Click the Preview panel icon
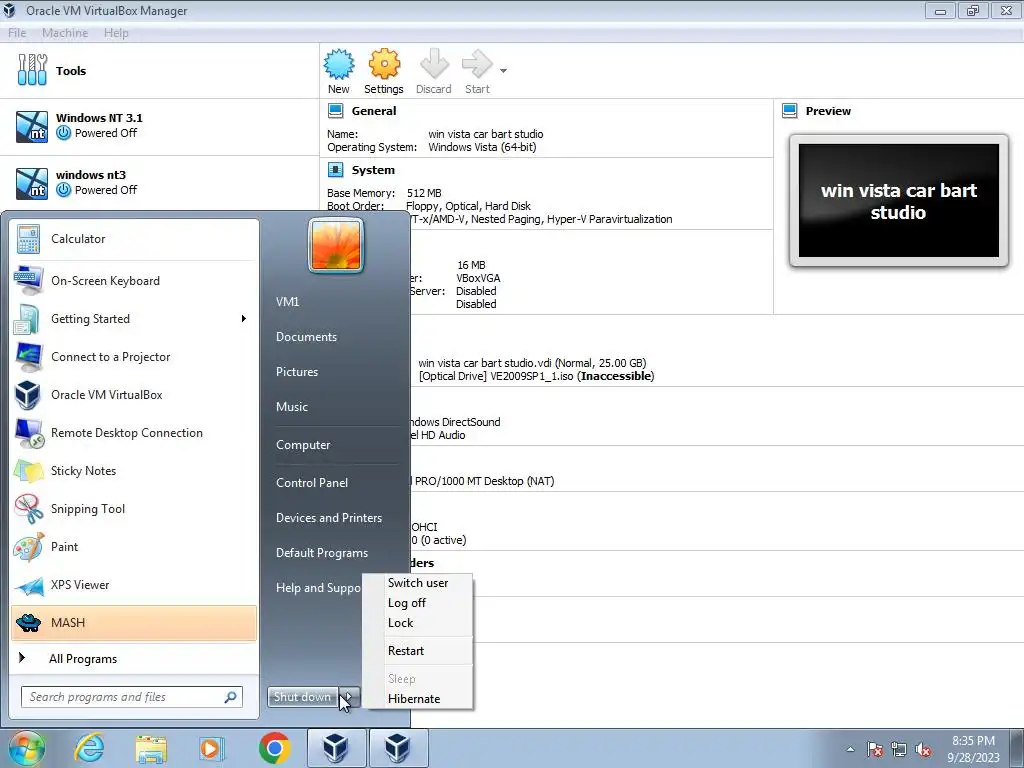 tap(790, 110)
